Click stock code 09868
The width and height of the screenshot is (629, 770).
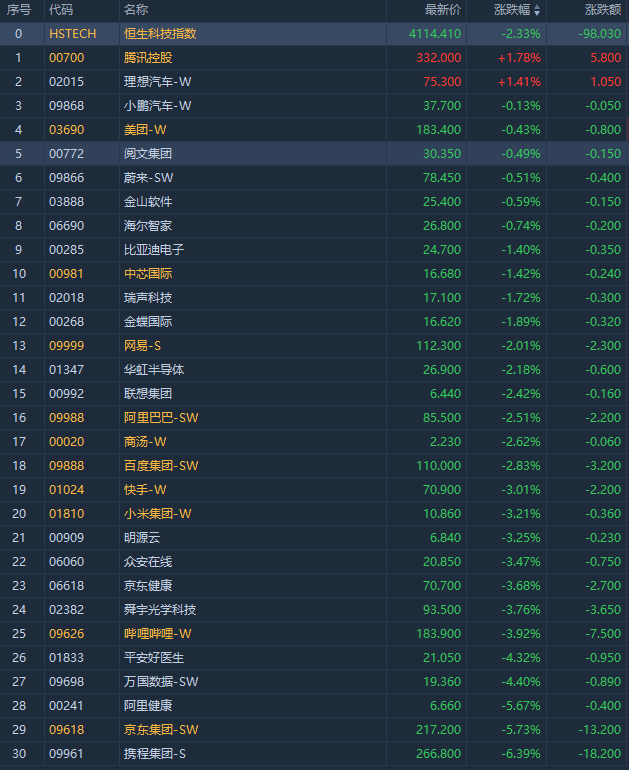tap(67, 106)
